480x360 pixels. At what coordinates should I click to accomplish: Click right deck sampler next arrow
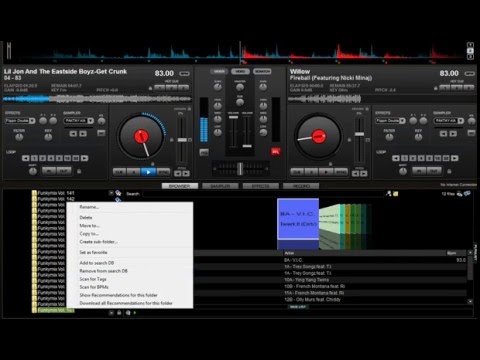pyautogui.click(x=453, y=134)
